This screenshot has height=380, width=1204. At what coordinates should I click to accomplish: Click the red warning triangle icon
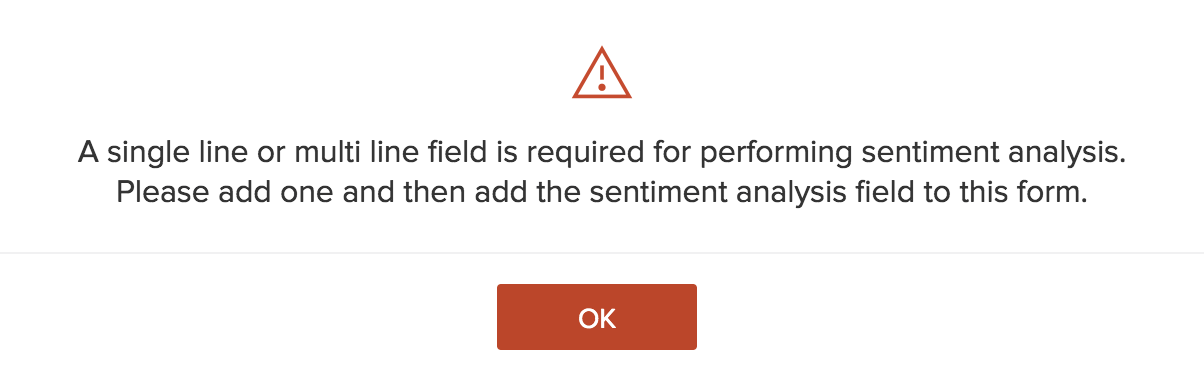[x=602, y=73]
